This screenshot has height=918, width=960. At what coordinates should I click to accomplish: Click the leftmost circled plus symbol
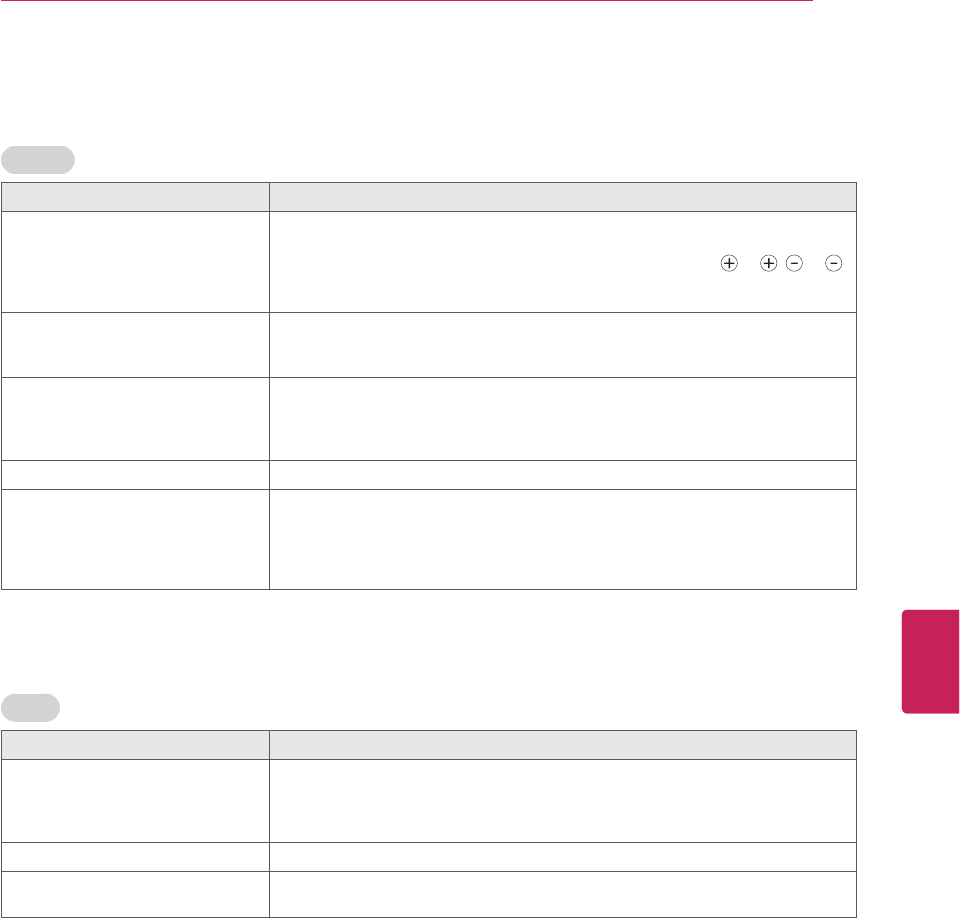pyautogui.click(x=729, y=263)
